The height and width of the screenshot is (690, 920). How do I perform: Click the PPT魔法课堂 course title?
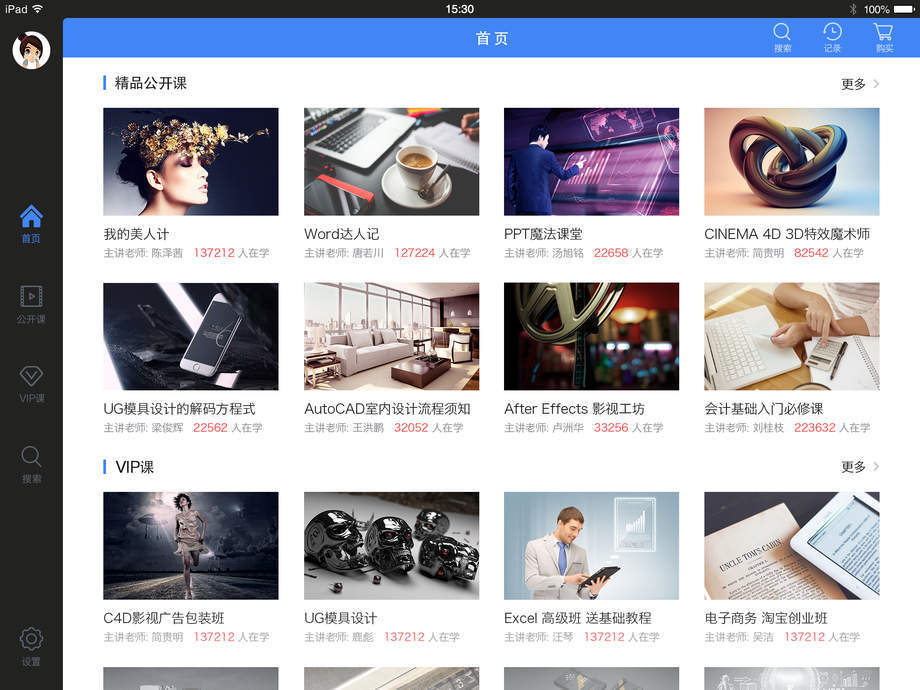point(543,234)
